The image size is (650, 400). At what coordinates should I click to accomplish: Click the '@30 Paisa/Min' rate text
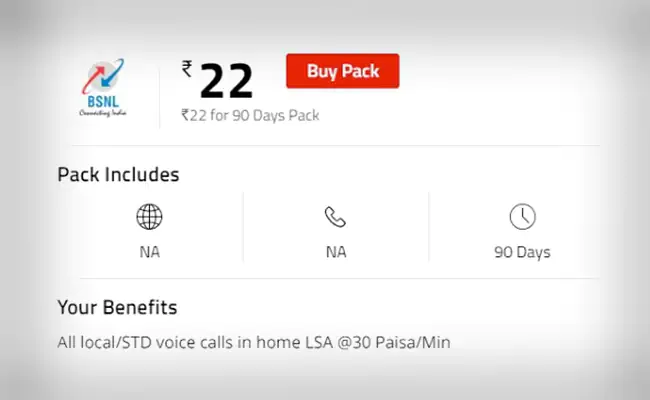coord(394,342)
